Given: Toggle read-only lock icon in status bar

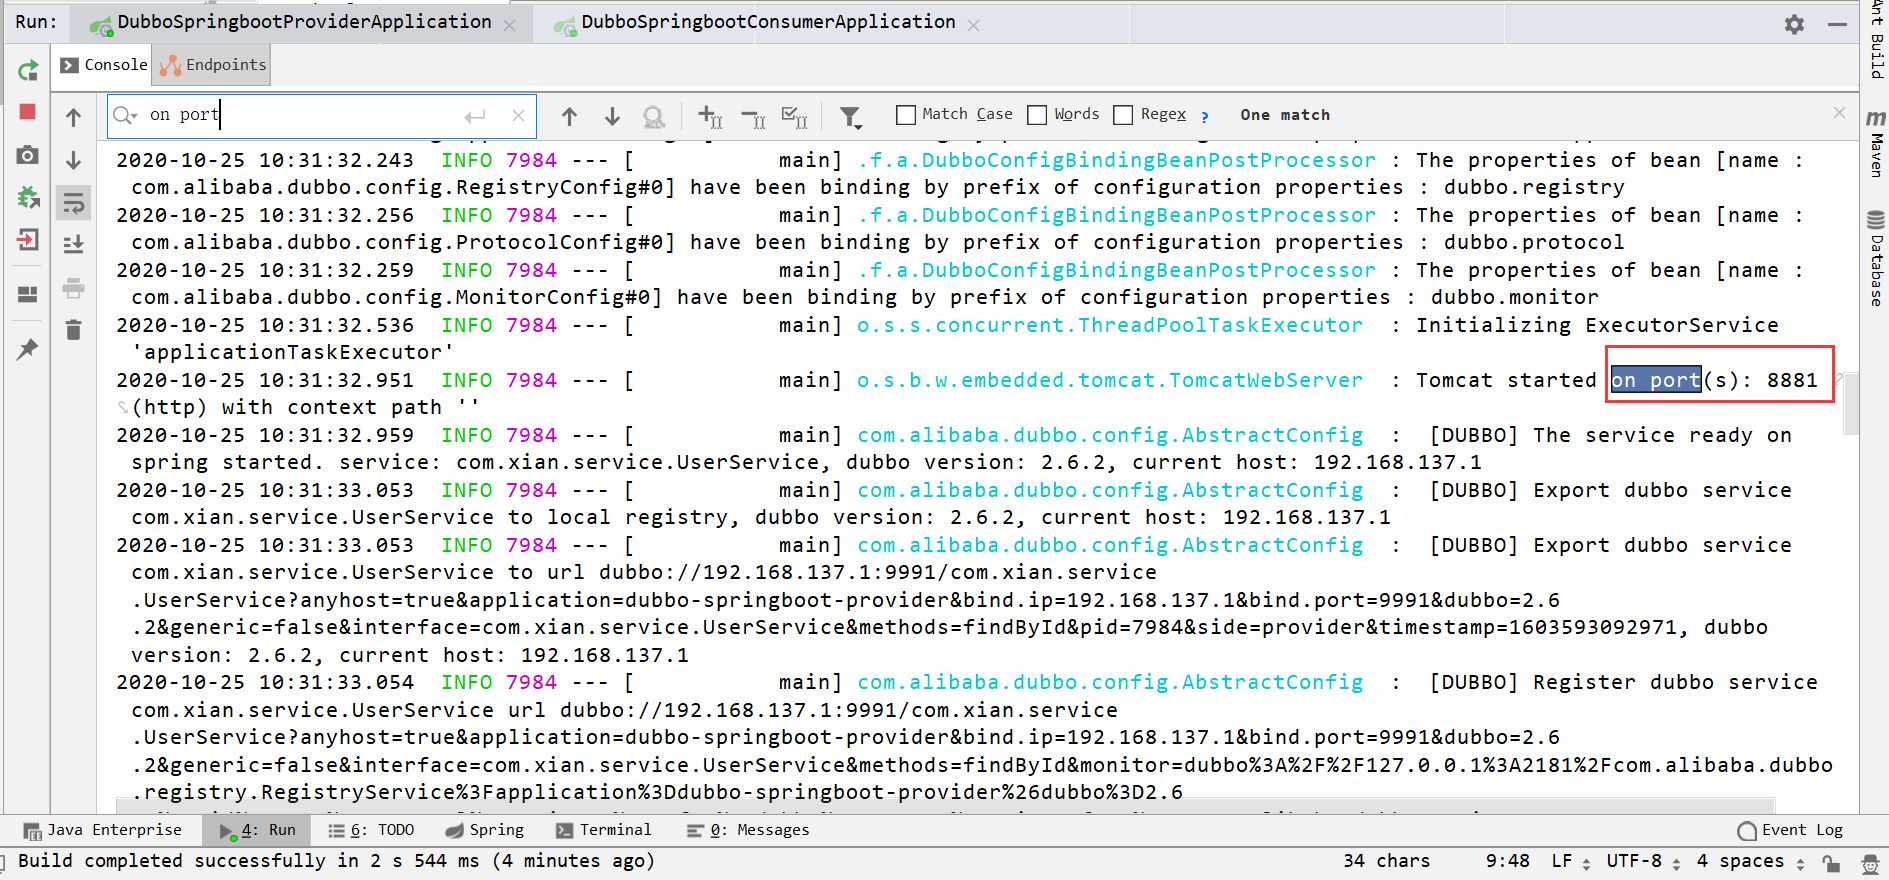Looking at the screenshot, I should coord(1831,862).
